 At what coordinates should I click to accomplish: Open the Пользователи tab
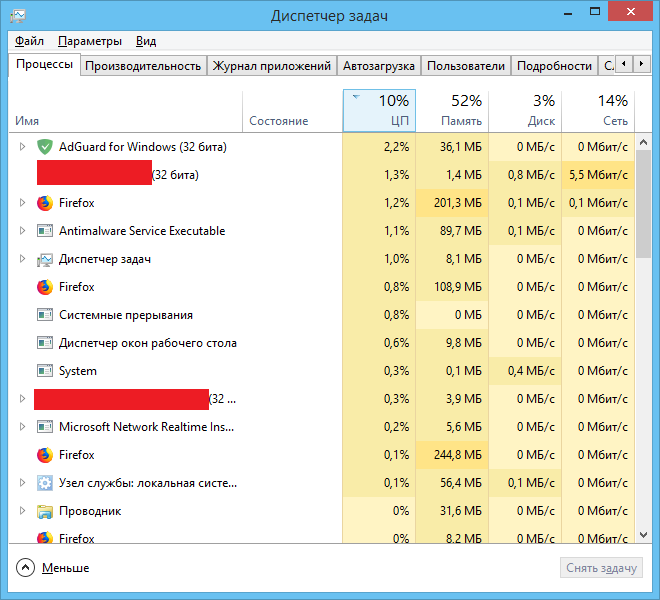pyautogui.click(x=466, y=66)
